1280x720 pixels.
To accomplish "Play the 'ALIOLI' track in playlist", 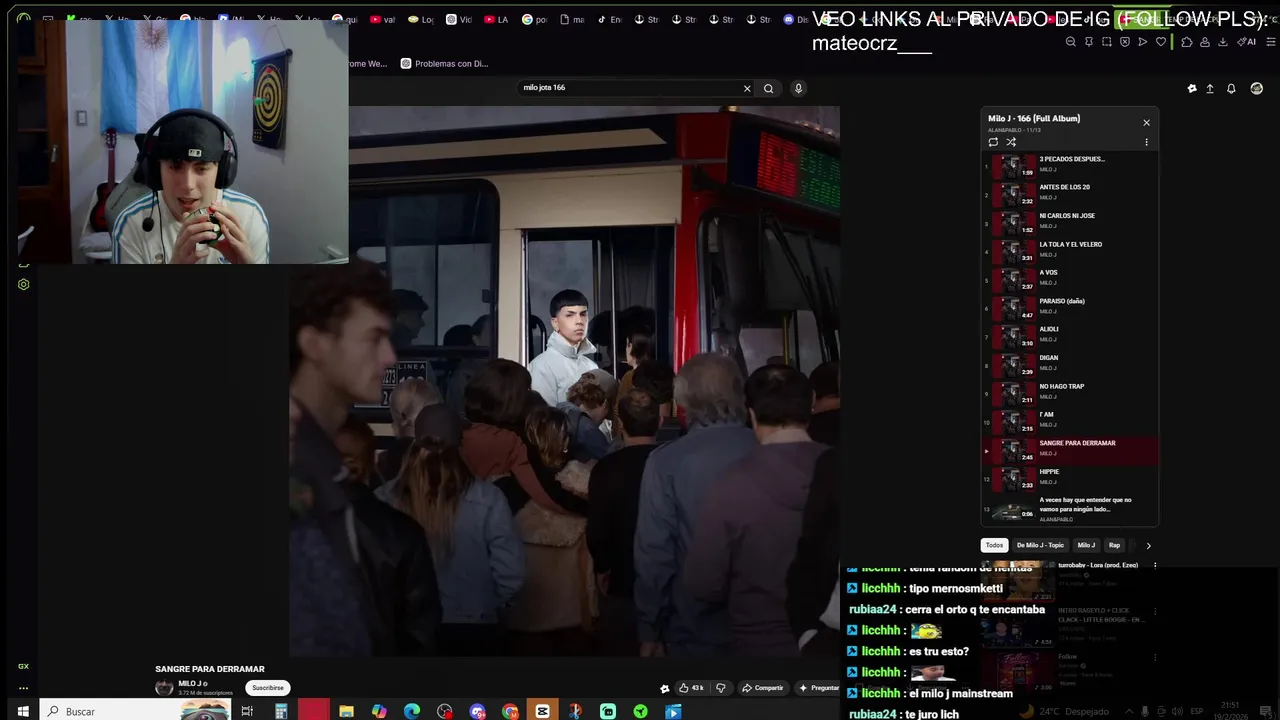I will click(x=1070, y=335).
